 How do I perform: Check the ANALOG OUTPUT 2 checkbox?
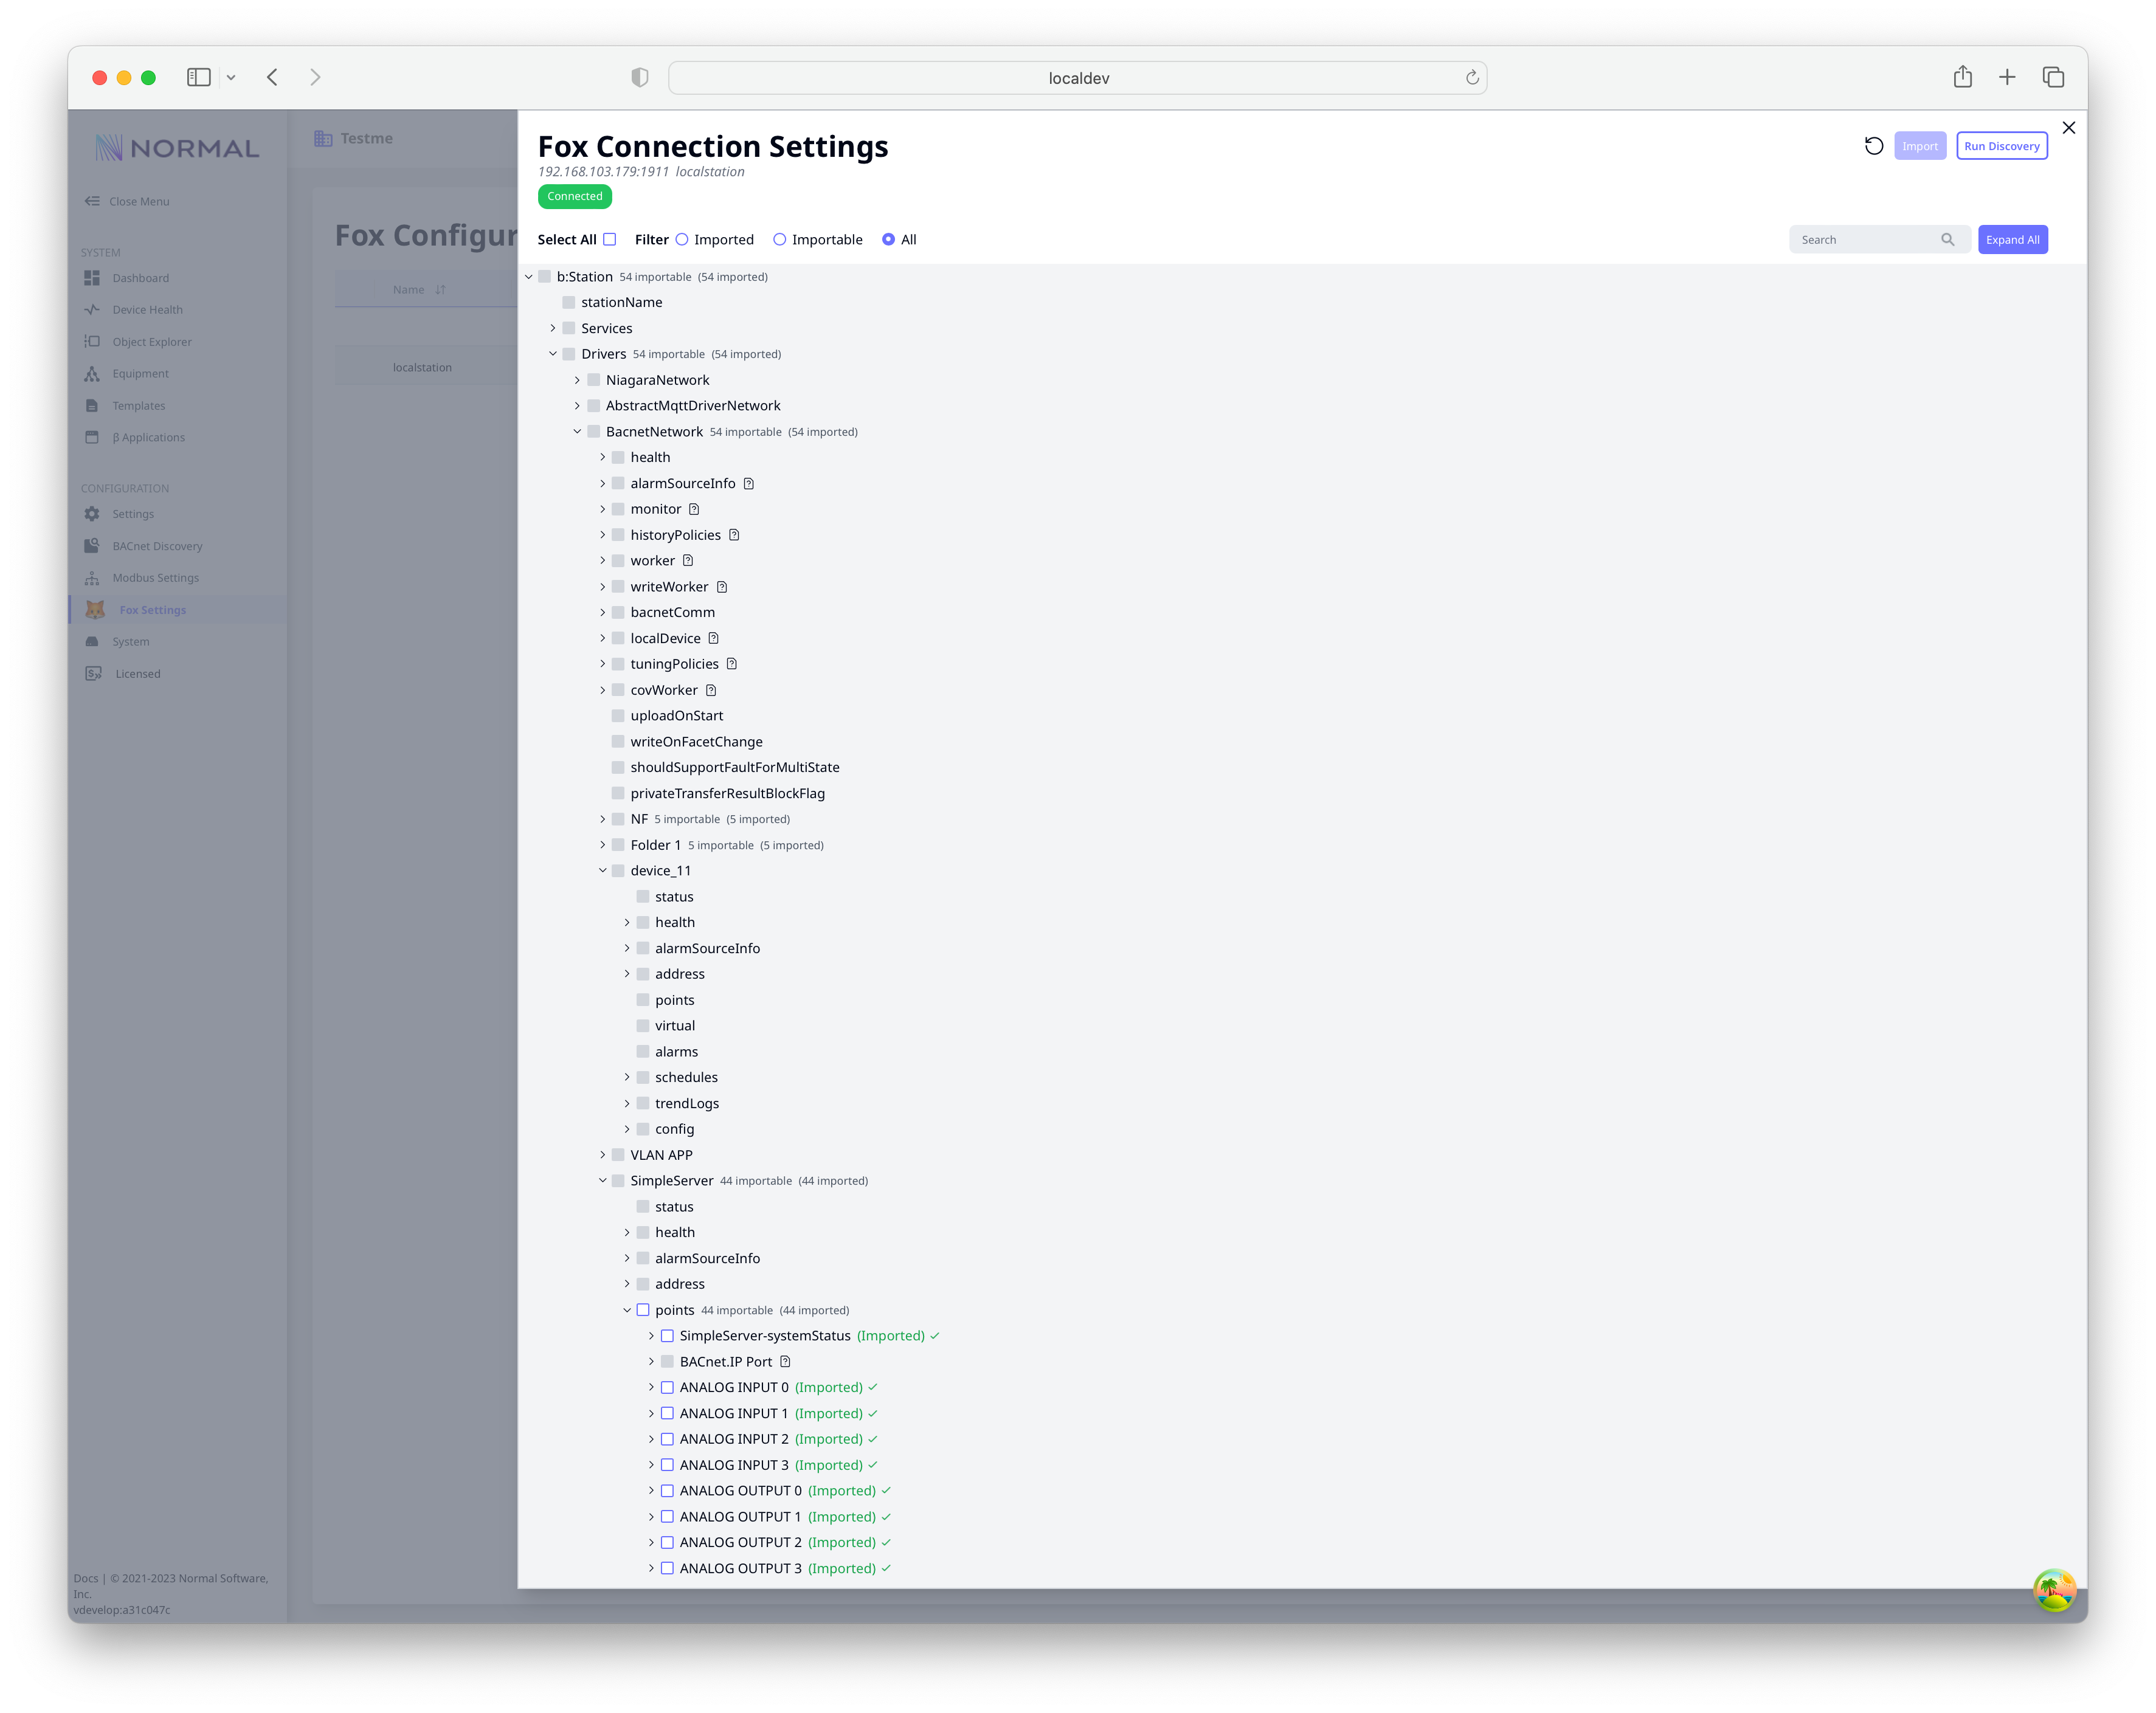[x=667, y=1543]
